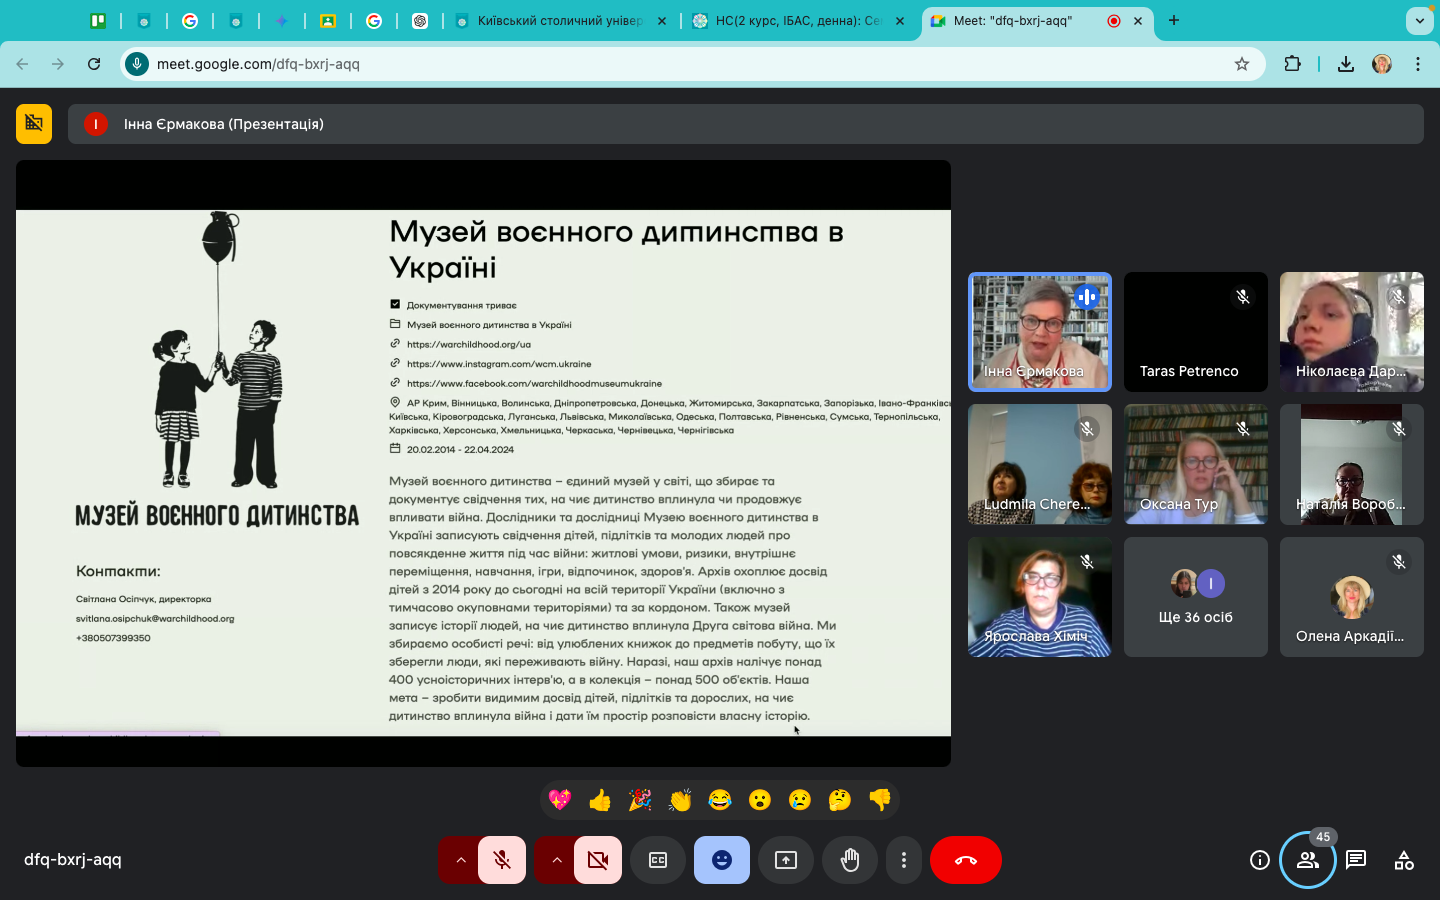Expand video settings arrow beside camera
Screen dimensions: 1440x900
point(556,860)
